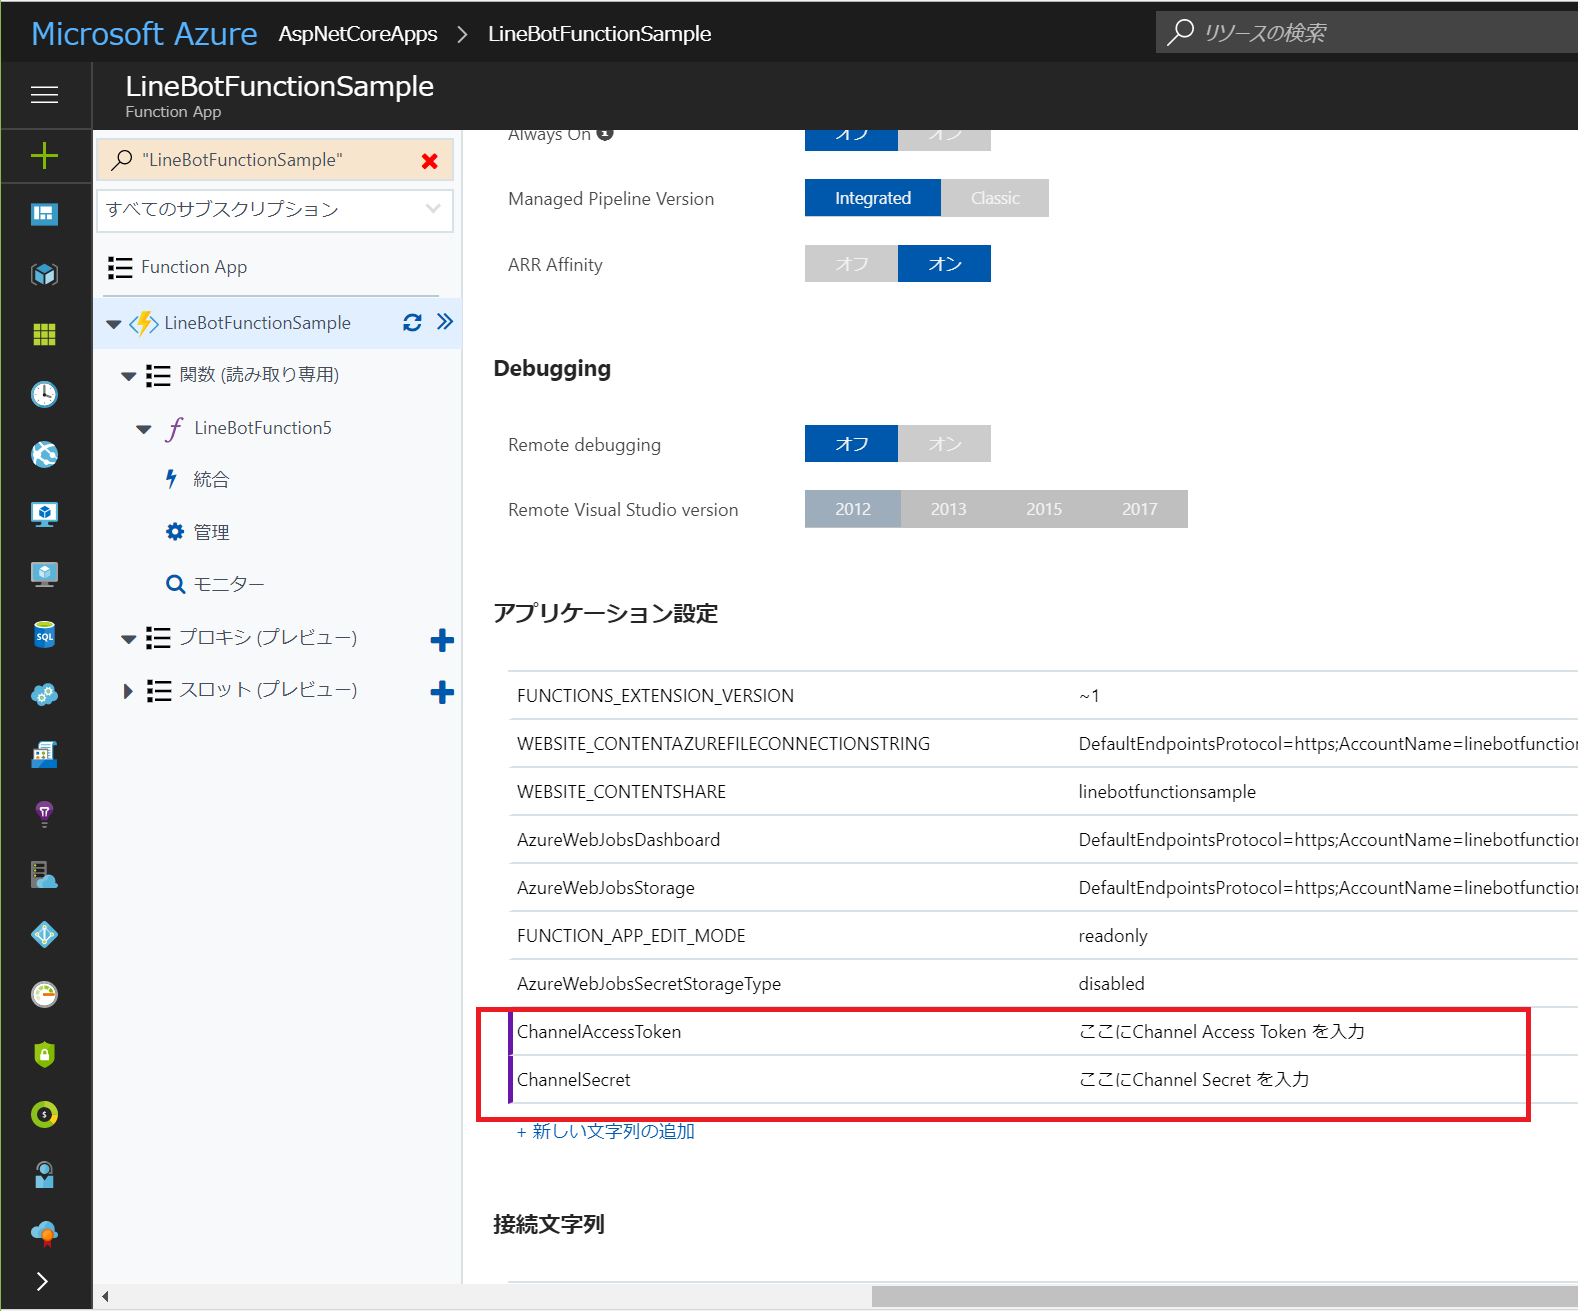The image size is (1578, 1311).
Task: Click + 新しい文字列の追加 link
Action: pos(605,1131)
